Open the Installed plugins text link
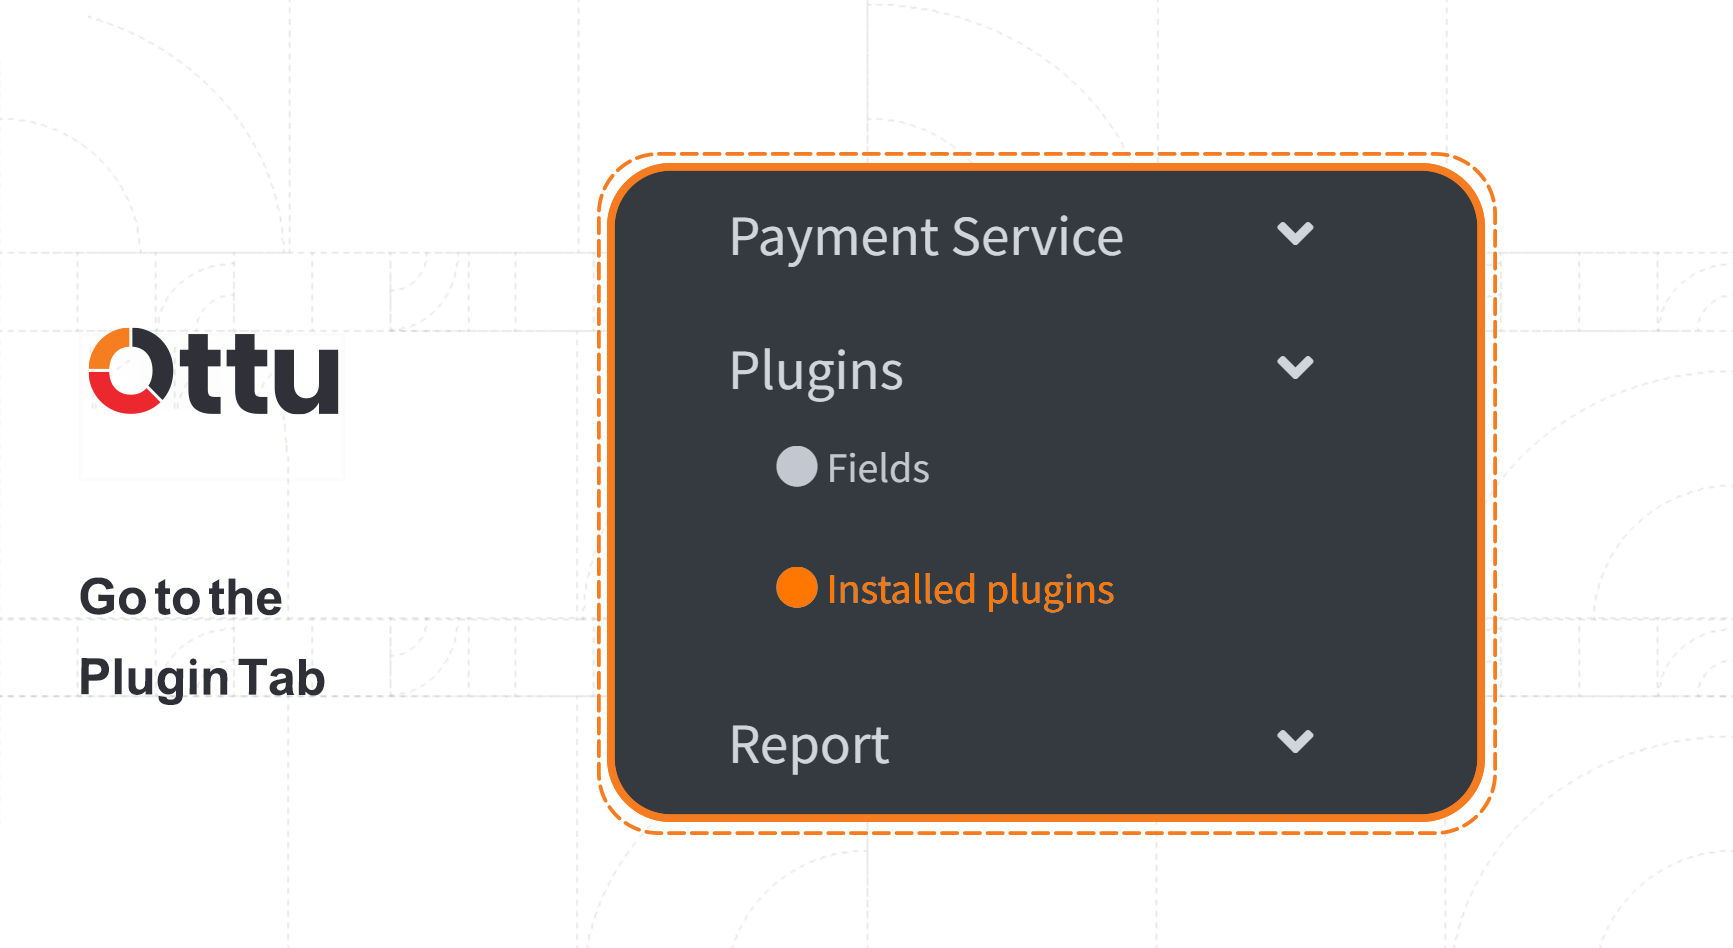 (970, 590)
